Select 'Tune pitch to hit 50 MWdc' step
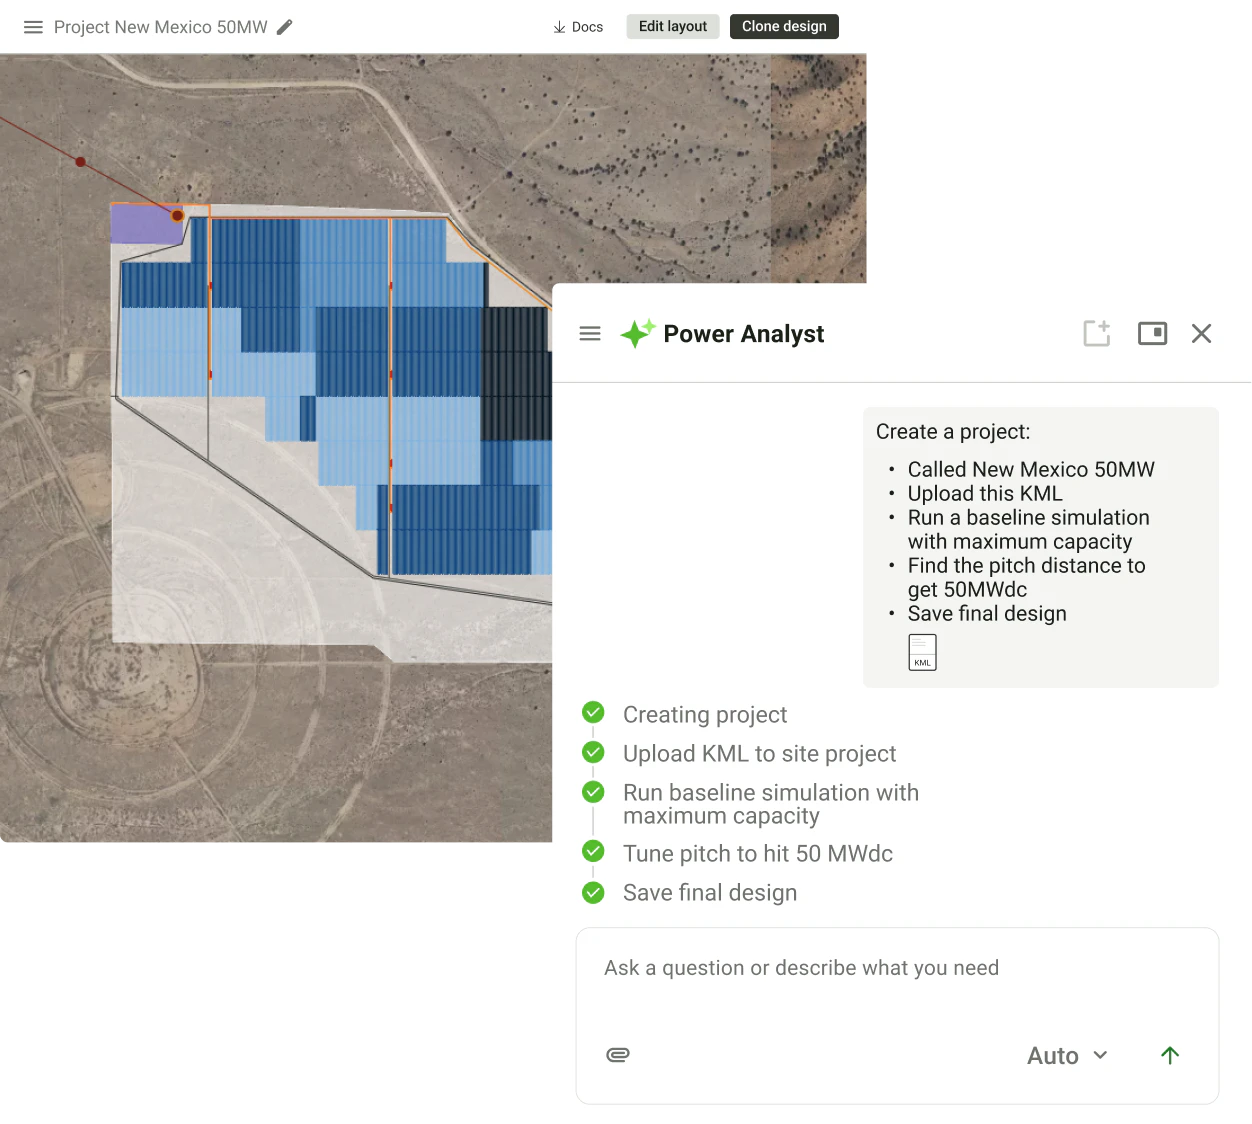Screen dimensions: 1252x1124 pyautogui.click(x=758, y=854)
